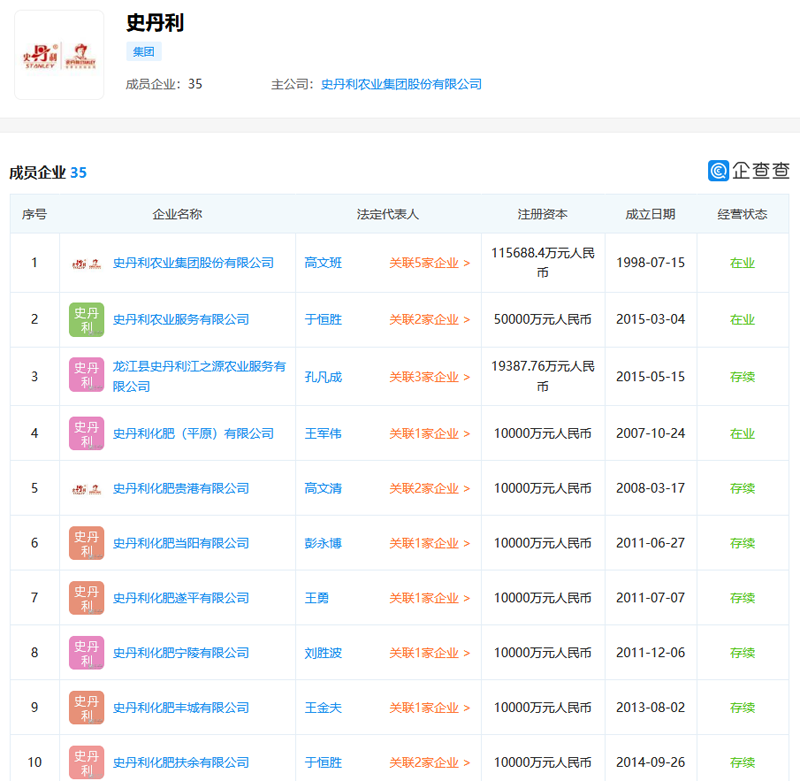Open company 龙江县史丹利江之源农业服务有限公司
This screenshot has width=800, height=781.
[x=199, y=376]
